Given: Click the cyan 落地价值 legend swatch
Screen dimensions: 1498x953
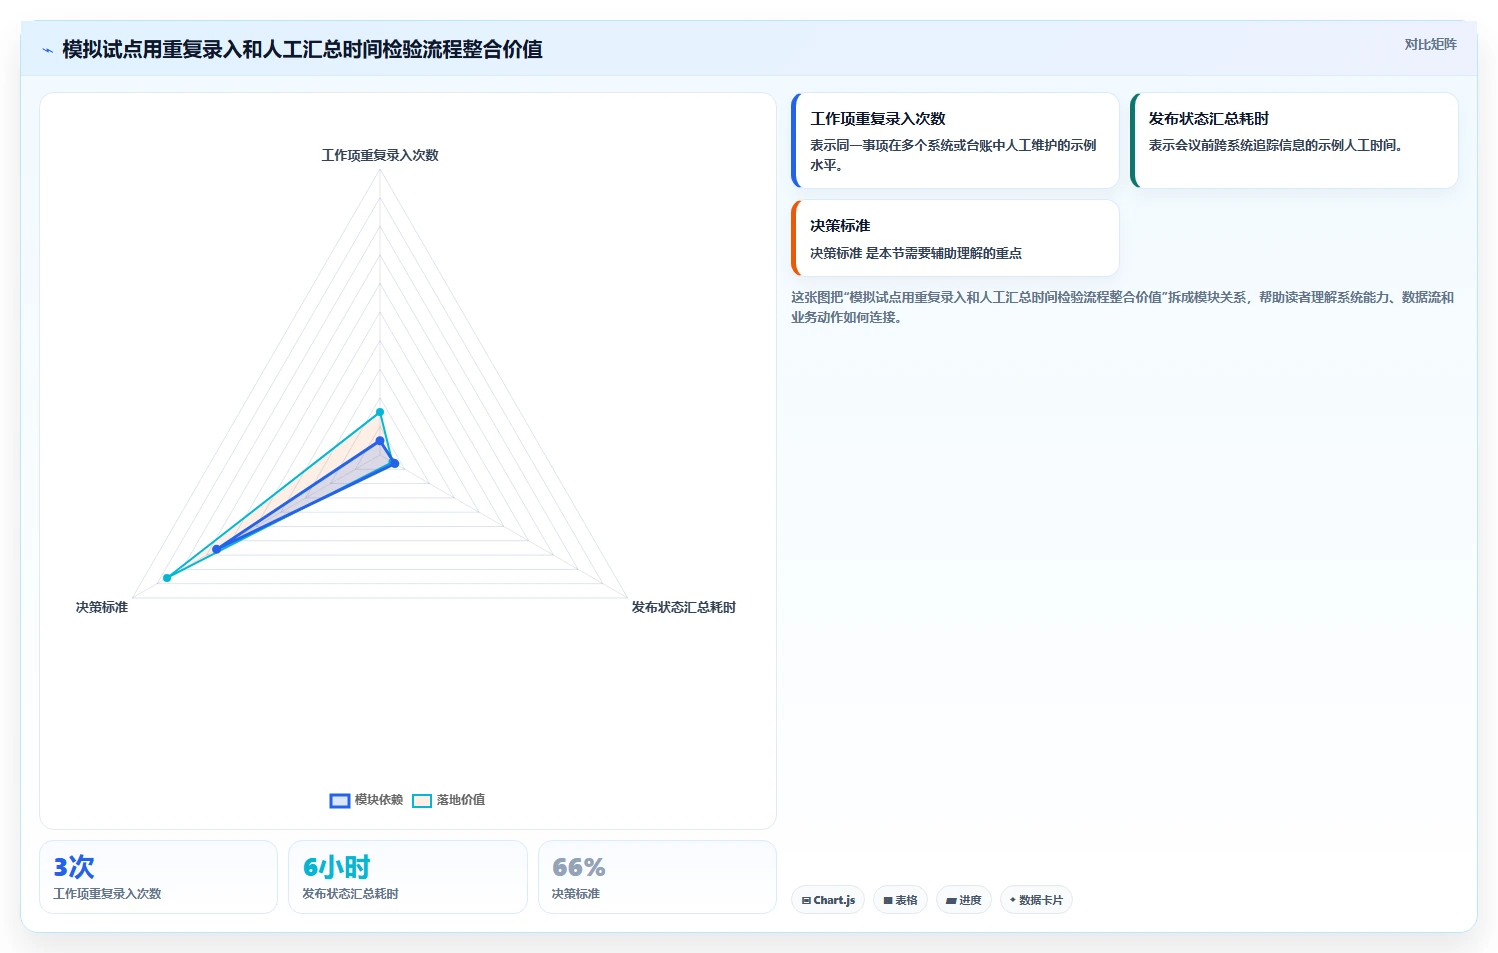Looking at the screenshot, I should [x=422, y=800].
